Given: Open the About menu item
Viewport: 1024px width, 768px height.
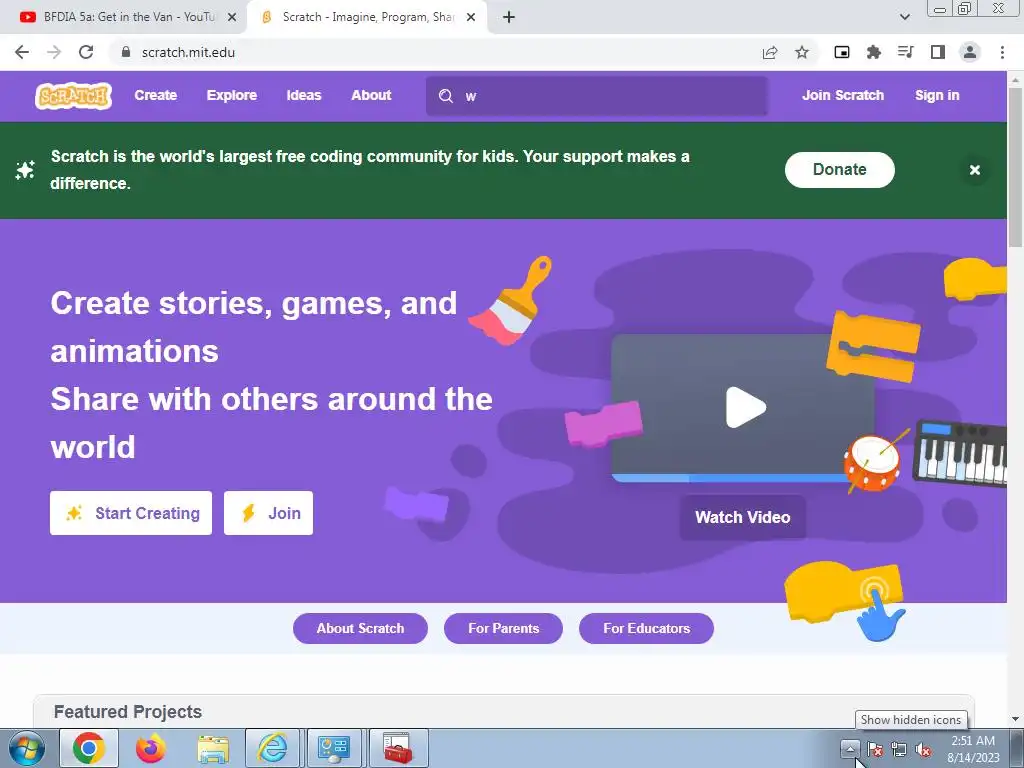Looking at the screenshot, I should coord(371,95).
